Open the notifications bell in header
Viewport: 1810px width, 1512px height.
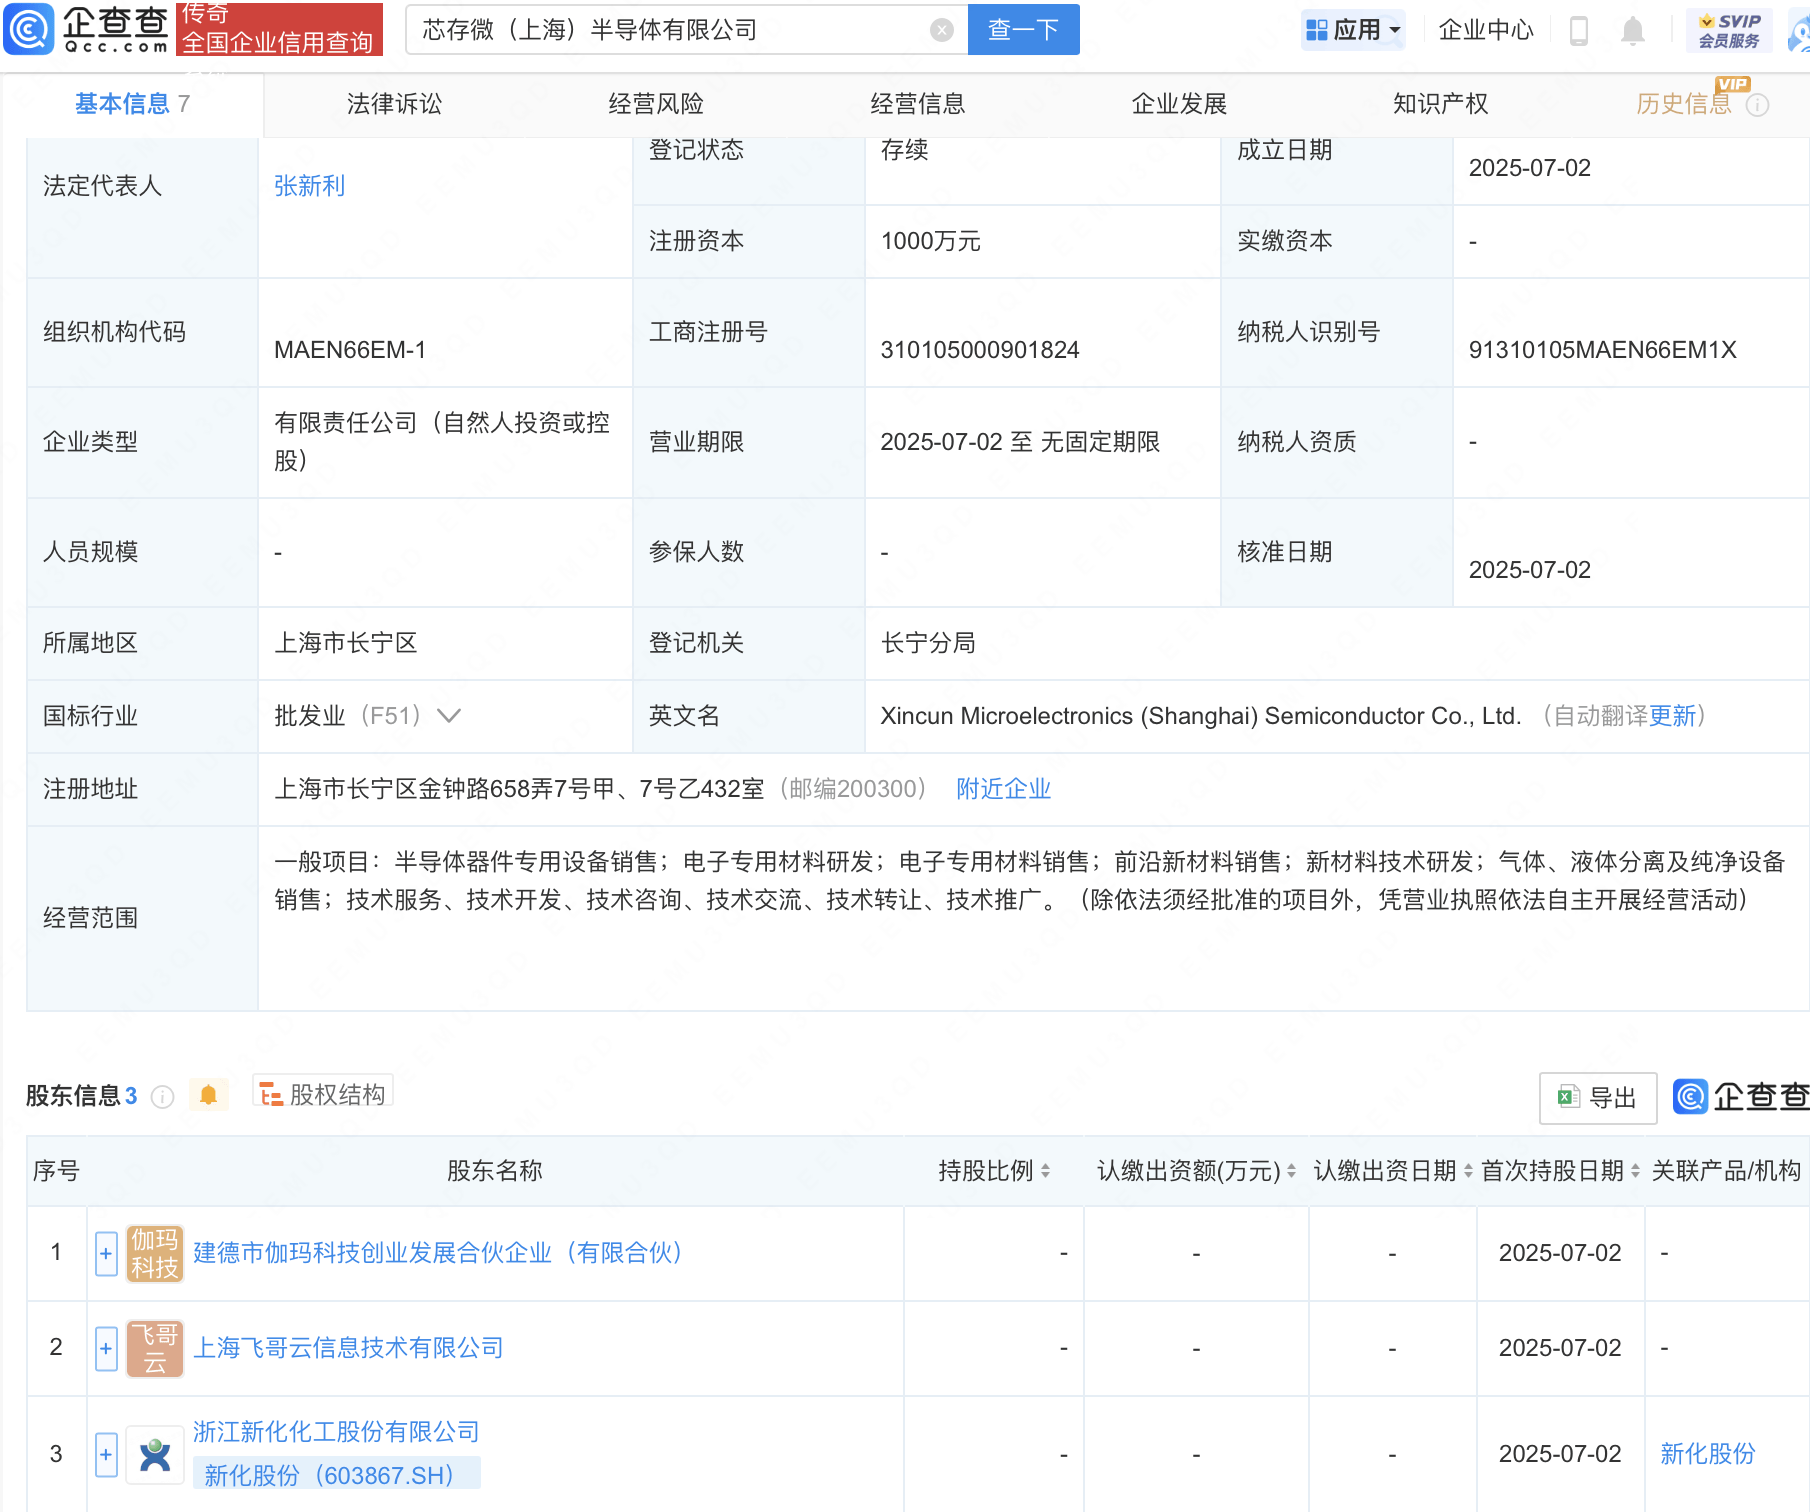[1632, 31]
